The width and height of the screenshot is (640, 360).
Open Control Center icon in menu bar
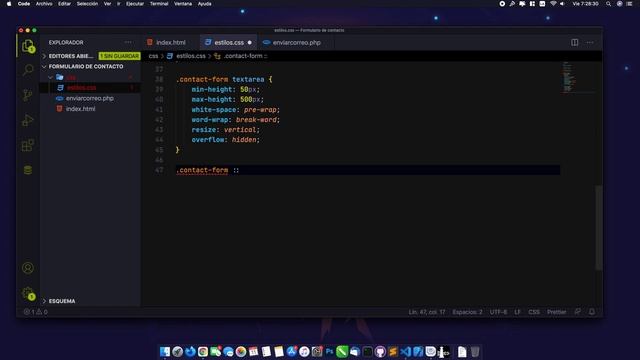[x=629, y=4]
